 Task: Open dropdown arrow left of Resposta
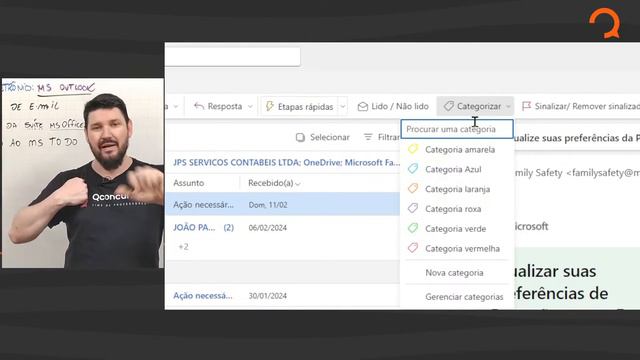tap(176, 107)
